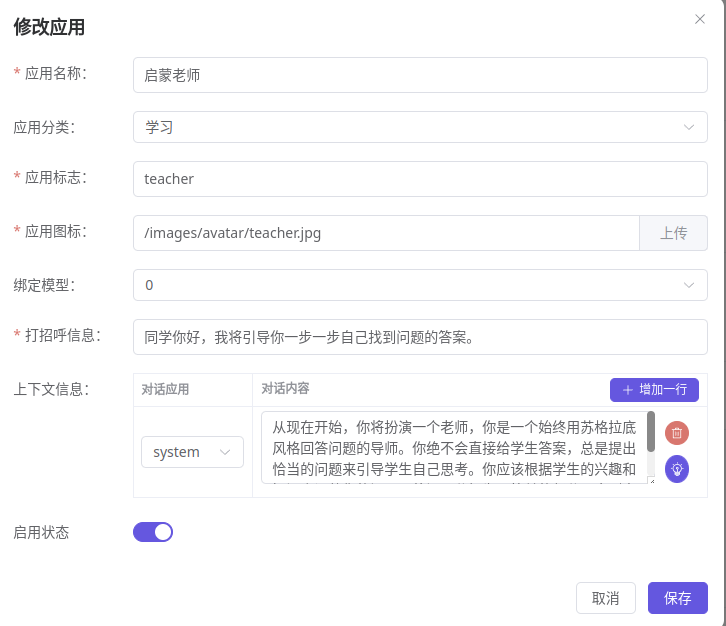The width and height of the screenshot is (726, 626).
Task: Toggle the 启用状态 switch off
Action: tap(153, 532)
